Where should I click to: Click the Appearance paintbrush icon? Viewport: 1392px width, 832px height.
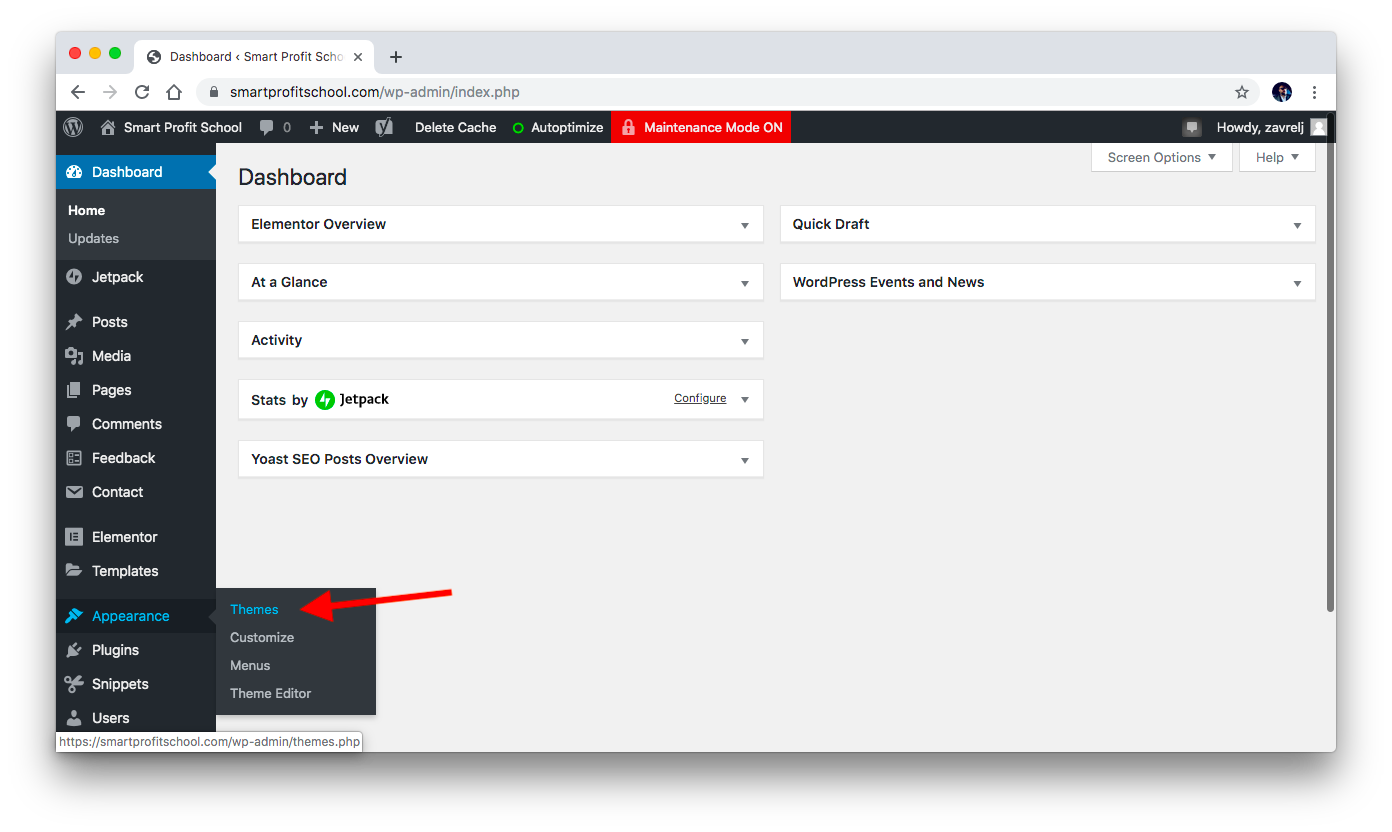[x=74, y=616]
